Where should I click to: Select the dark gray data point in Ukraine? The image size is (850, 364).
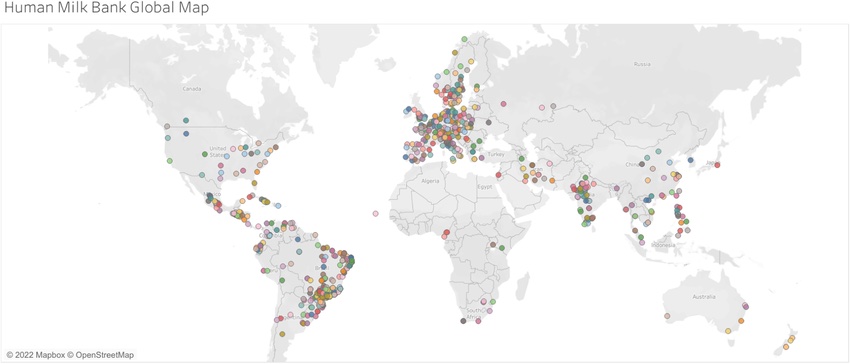pyautogui.click(x=488, y=123)
